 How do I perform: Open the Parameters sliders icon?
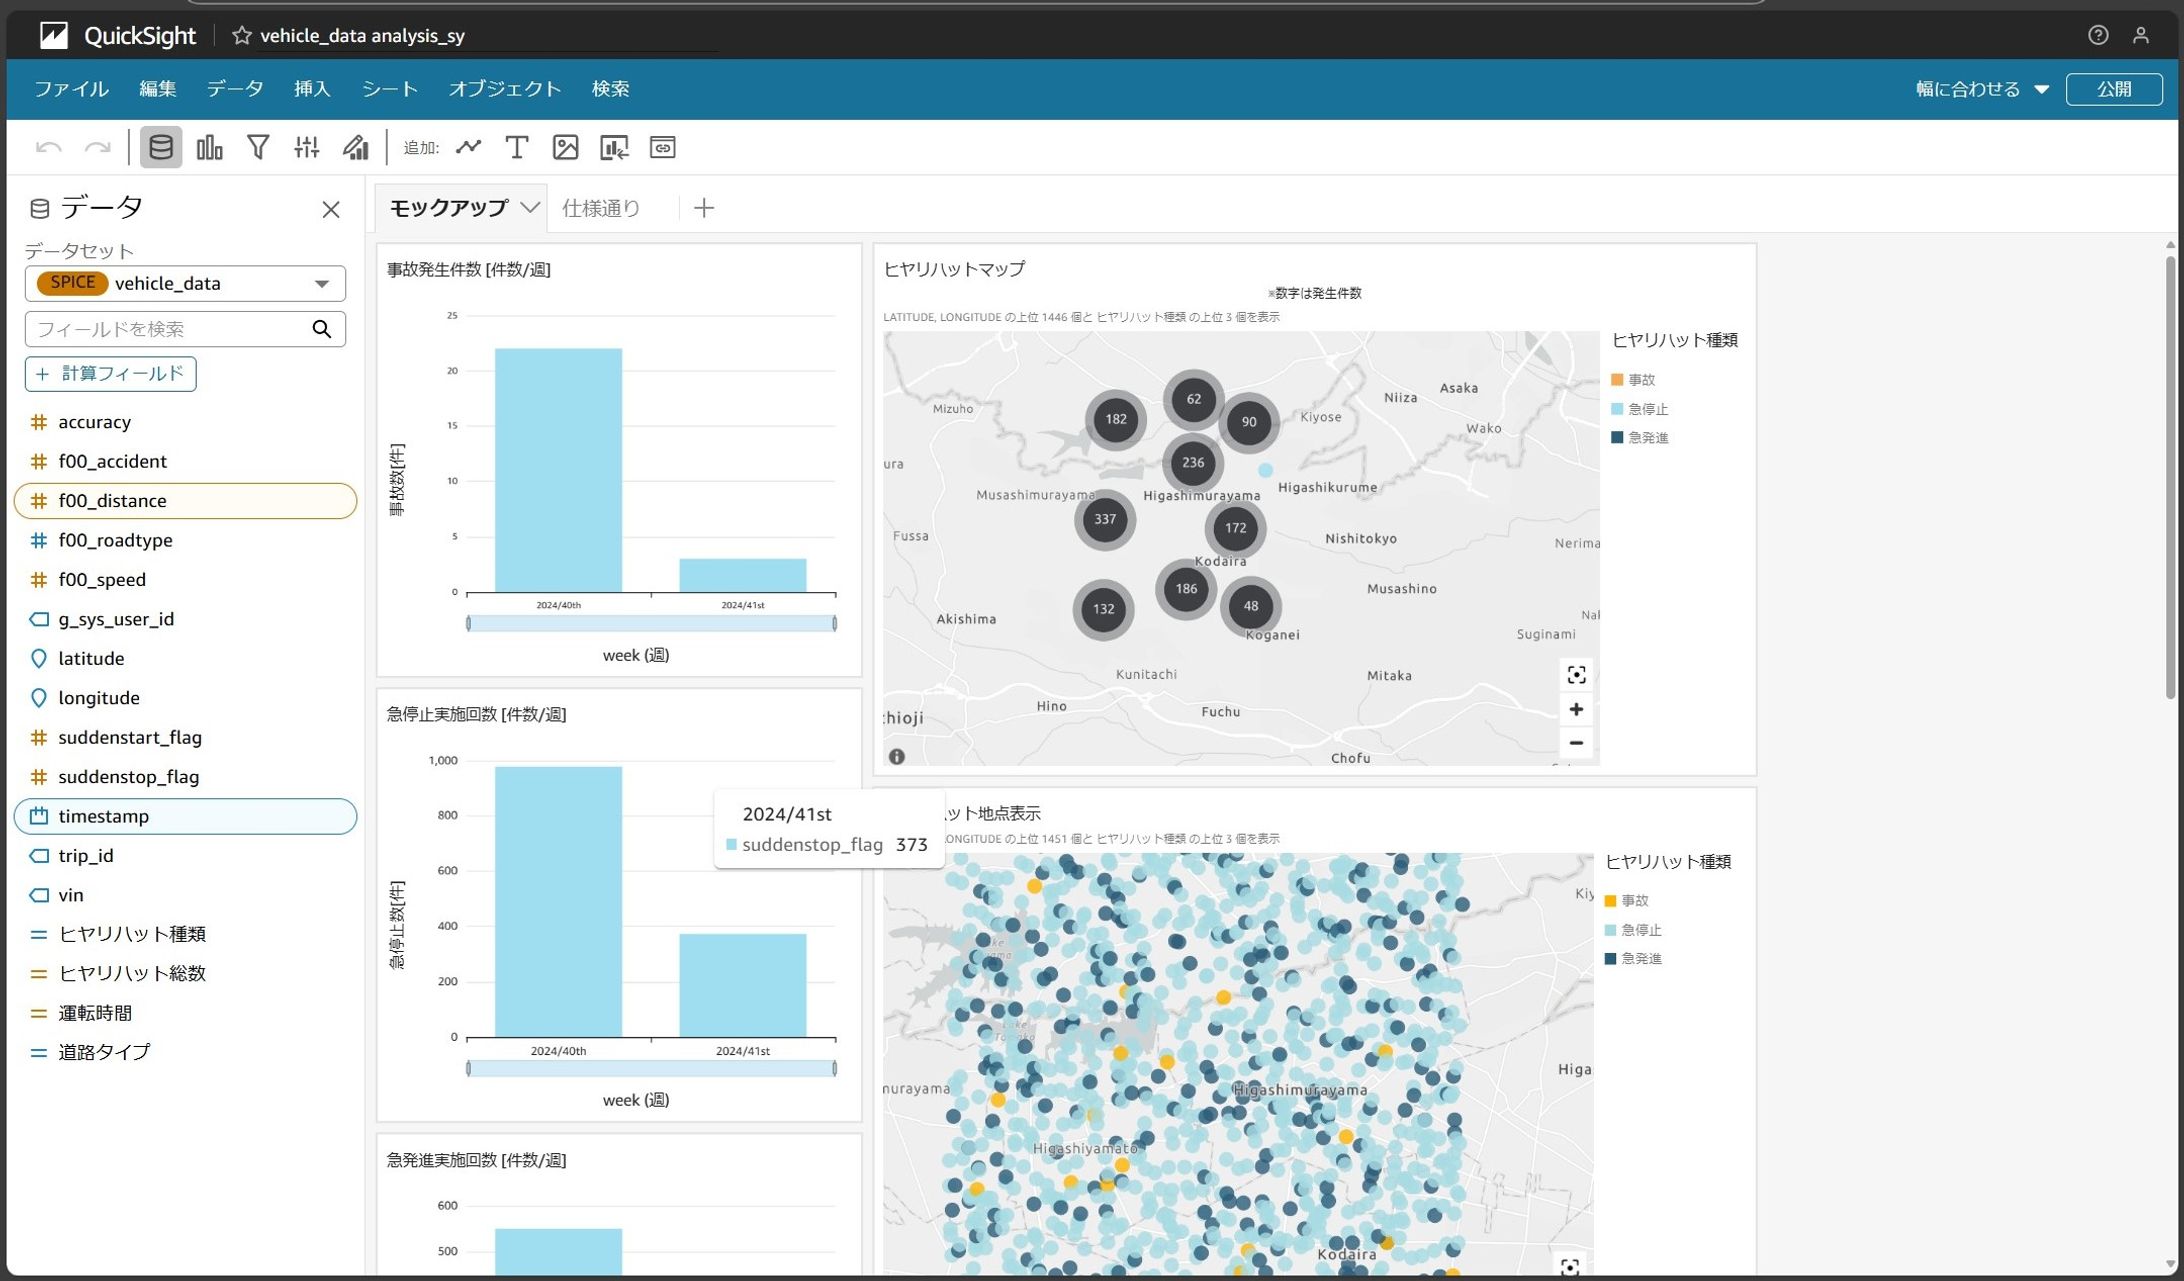point(306,148)
